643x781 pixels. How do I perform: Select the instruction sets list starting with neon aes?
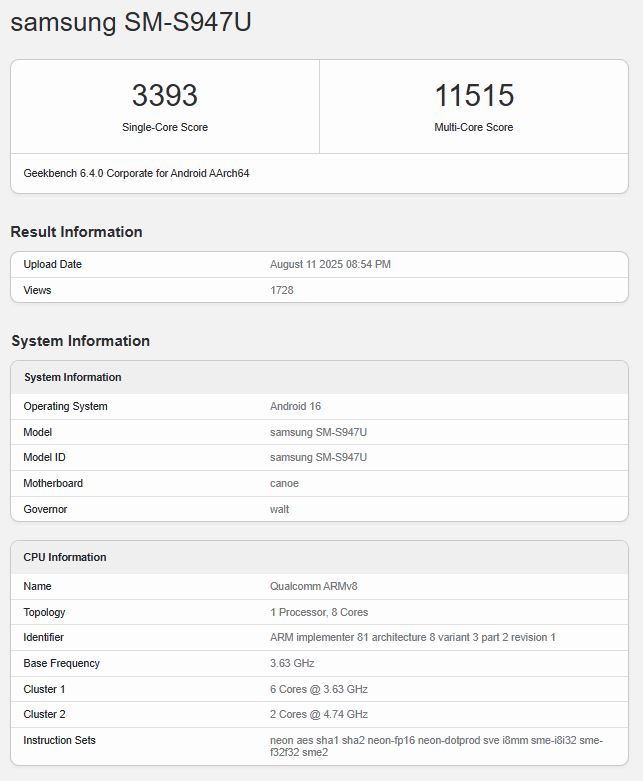coord(436,746)
